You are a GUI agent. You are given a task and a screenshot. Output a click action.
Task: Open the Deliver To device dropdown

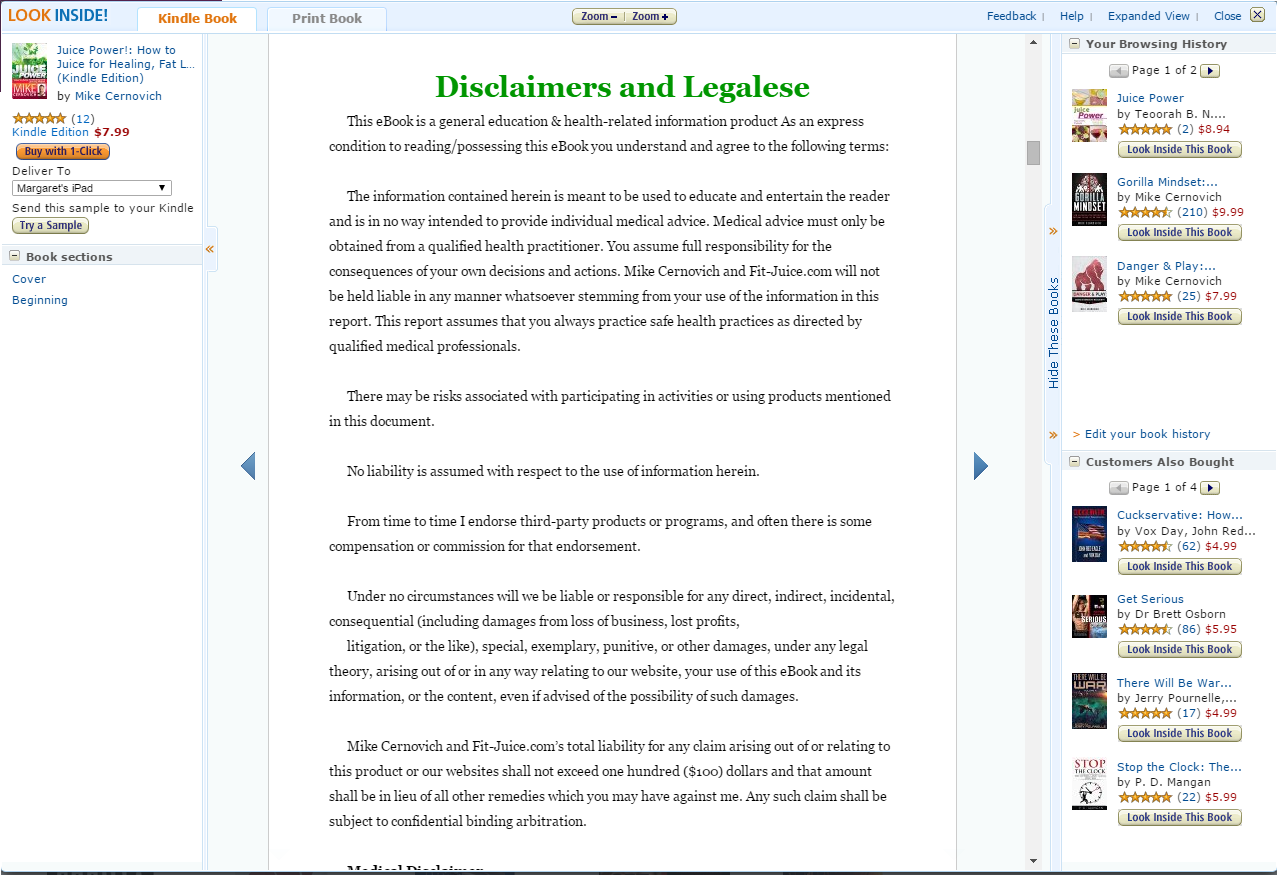tap(92, 188)
